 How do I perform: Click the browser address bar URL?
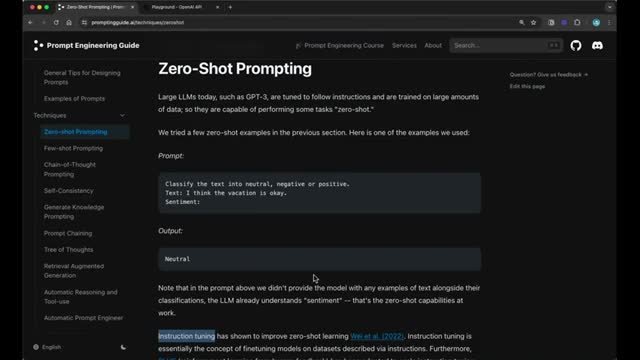[138, 22]
